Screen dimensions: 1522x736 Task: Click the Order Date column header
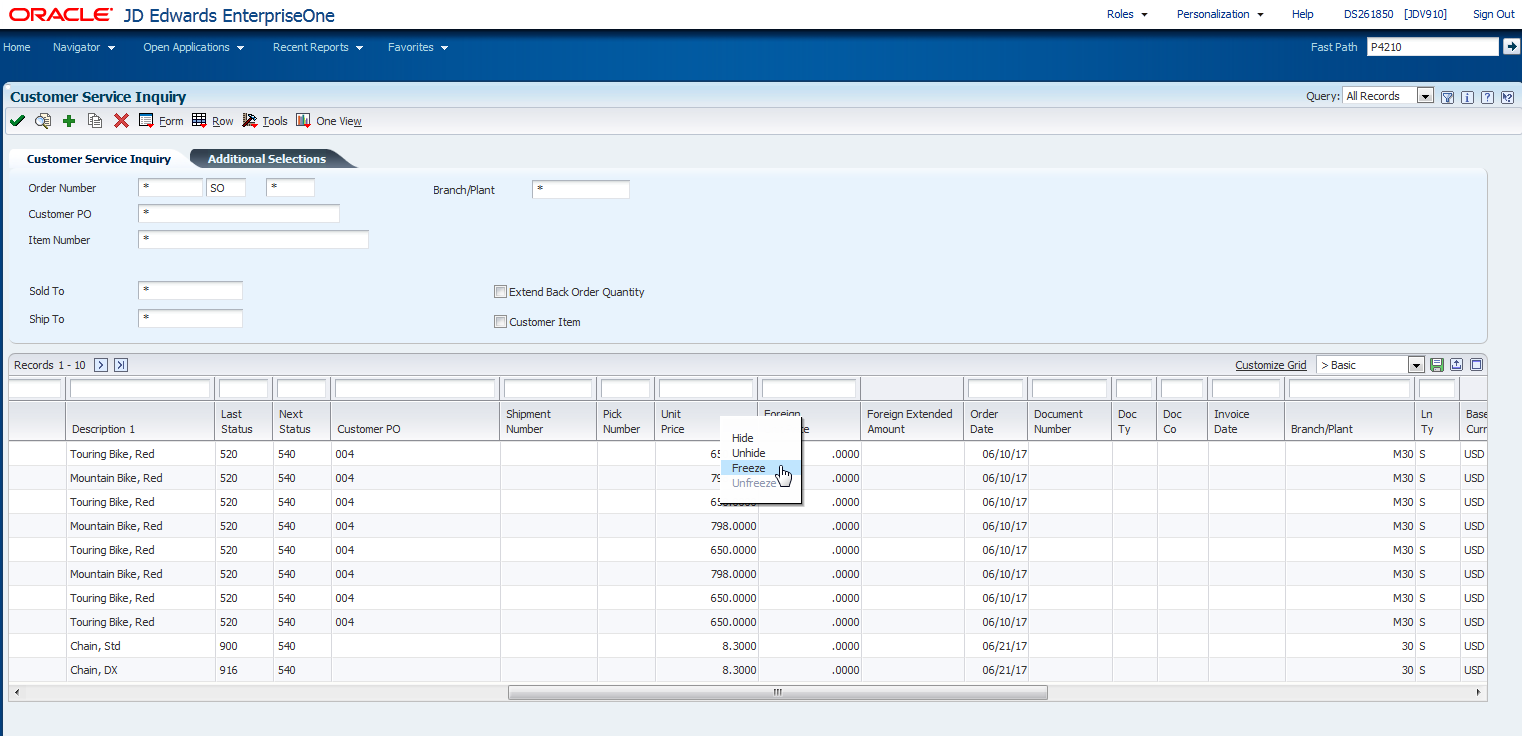click(996, 421)
